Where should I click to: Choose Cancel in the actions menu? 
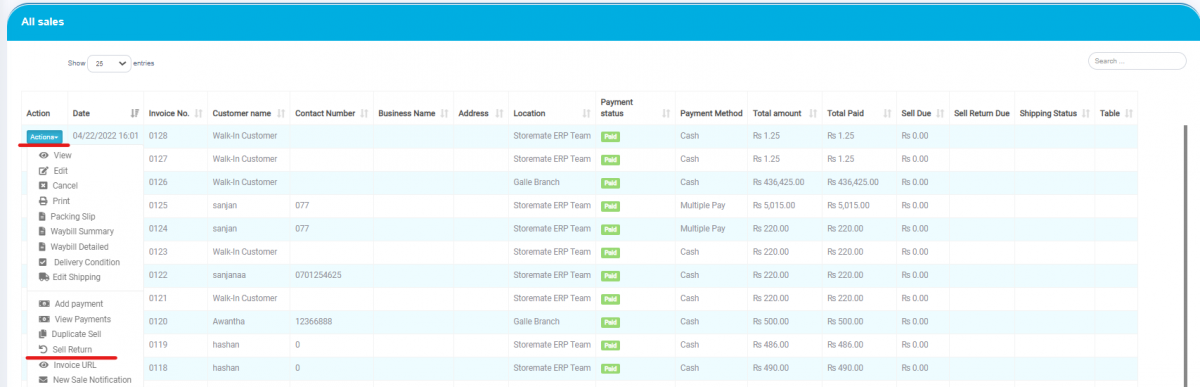coord(65,186)
